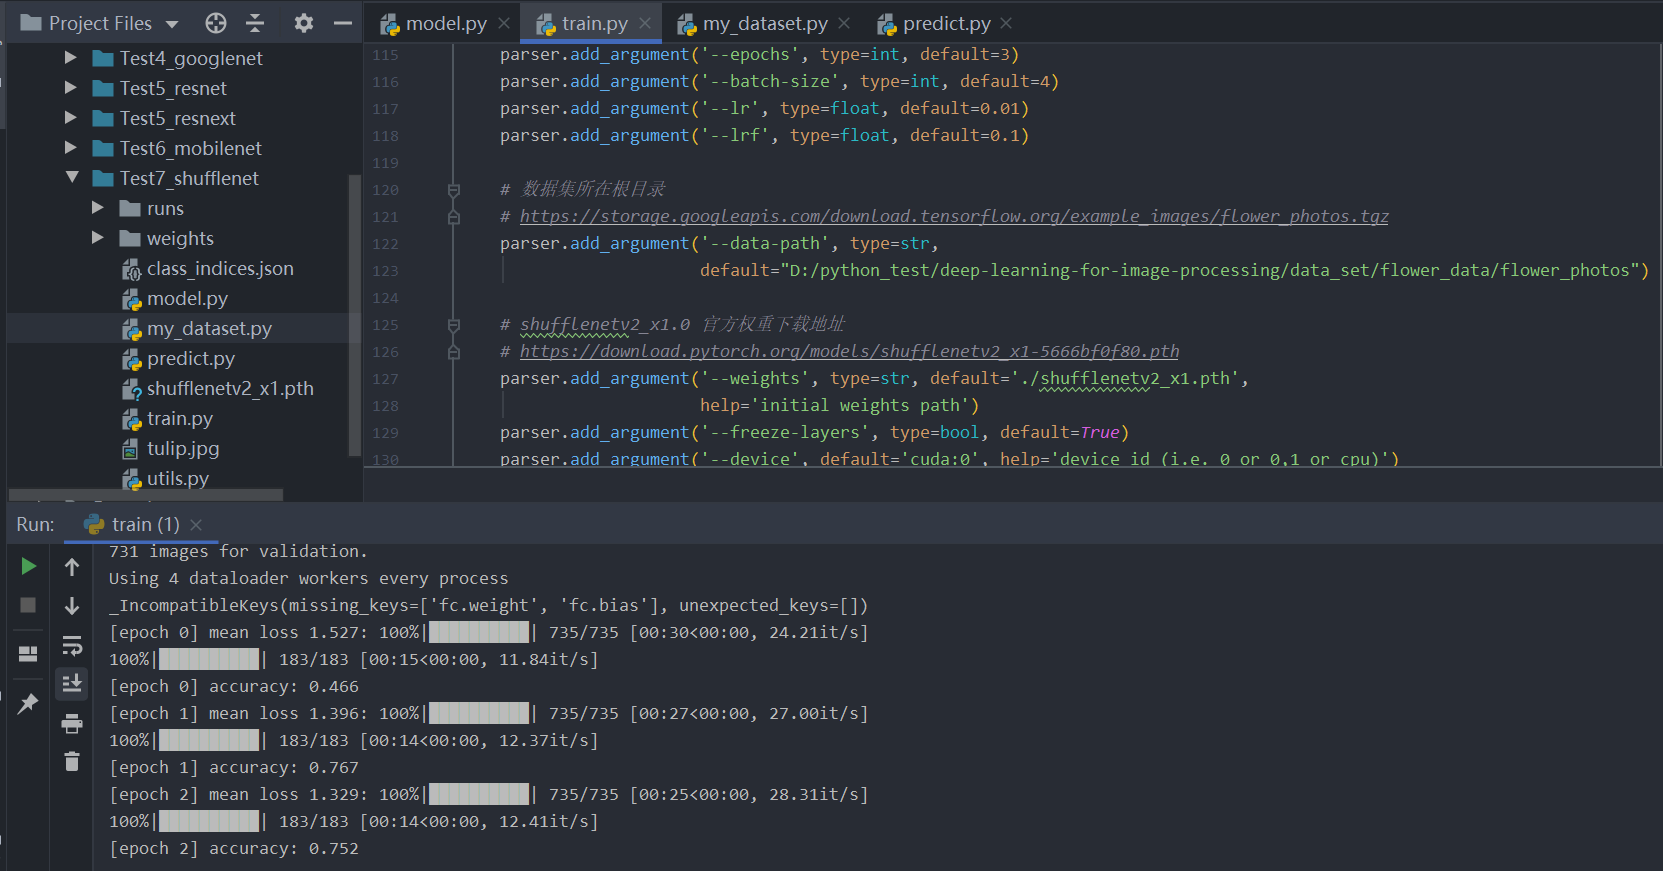Viewport: 1663px width, 871px height.
Task: Click the down arrow in run toolbar
Action: point(72,606)
